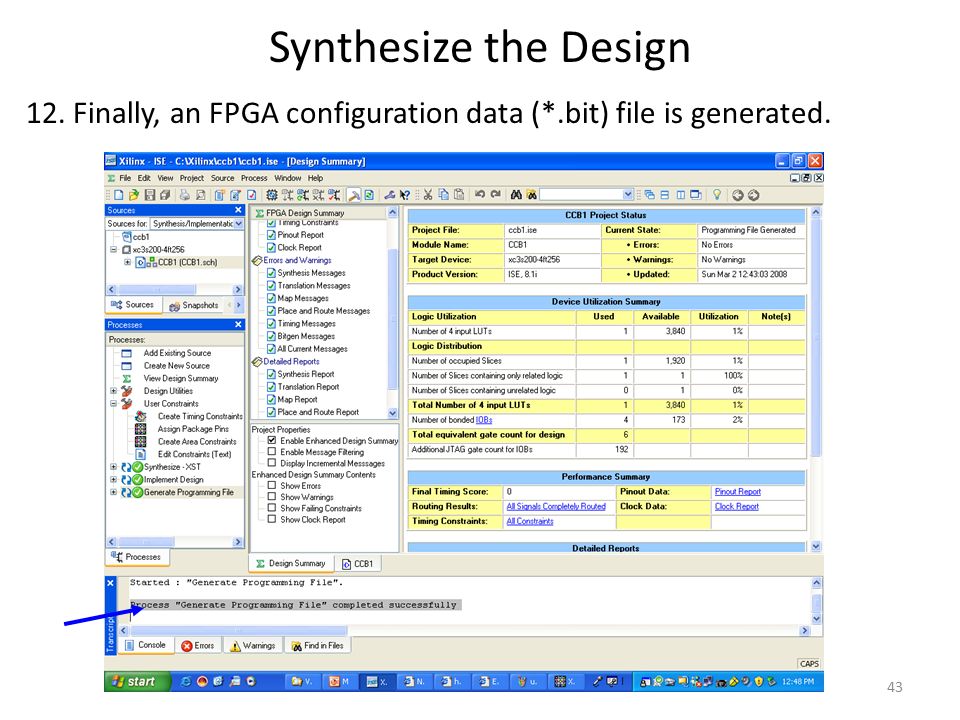960x720 pixels.
Task: Click the All Constraints link
Action: (530, 521)
